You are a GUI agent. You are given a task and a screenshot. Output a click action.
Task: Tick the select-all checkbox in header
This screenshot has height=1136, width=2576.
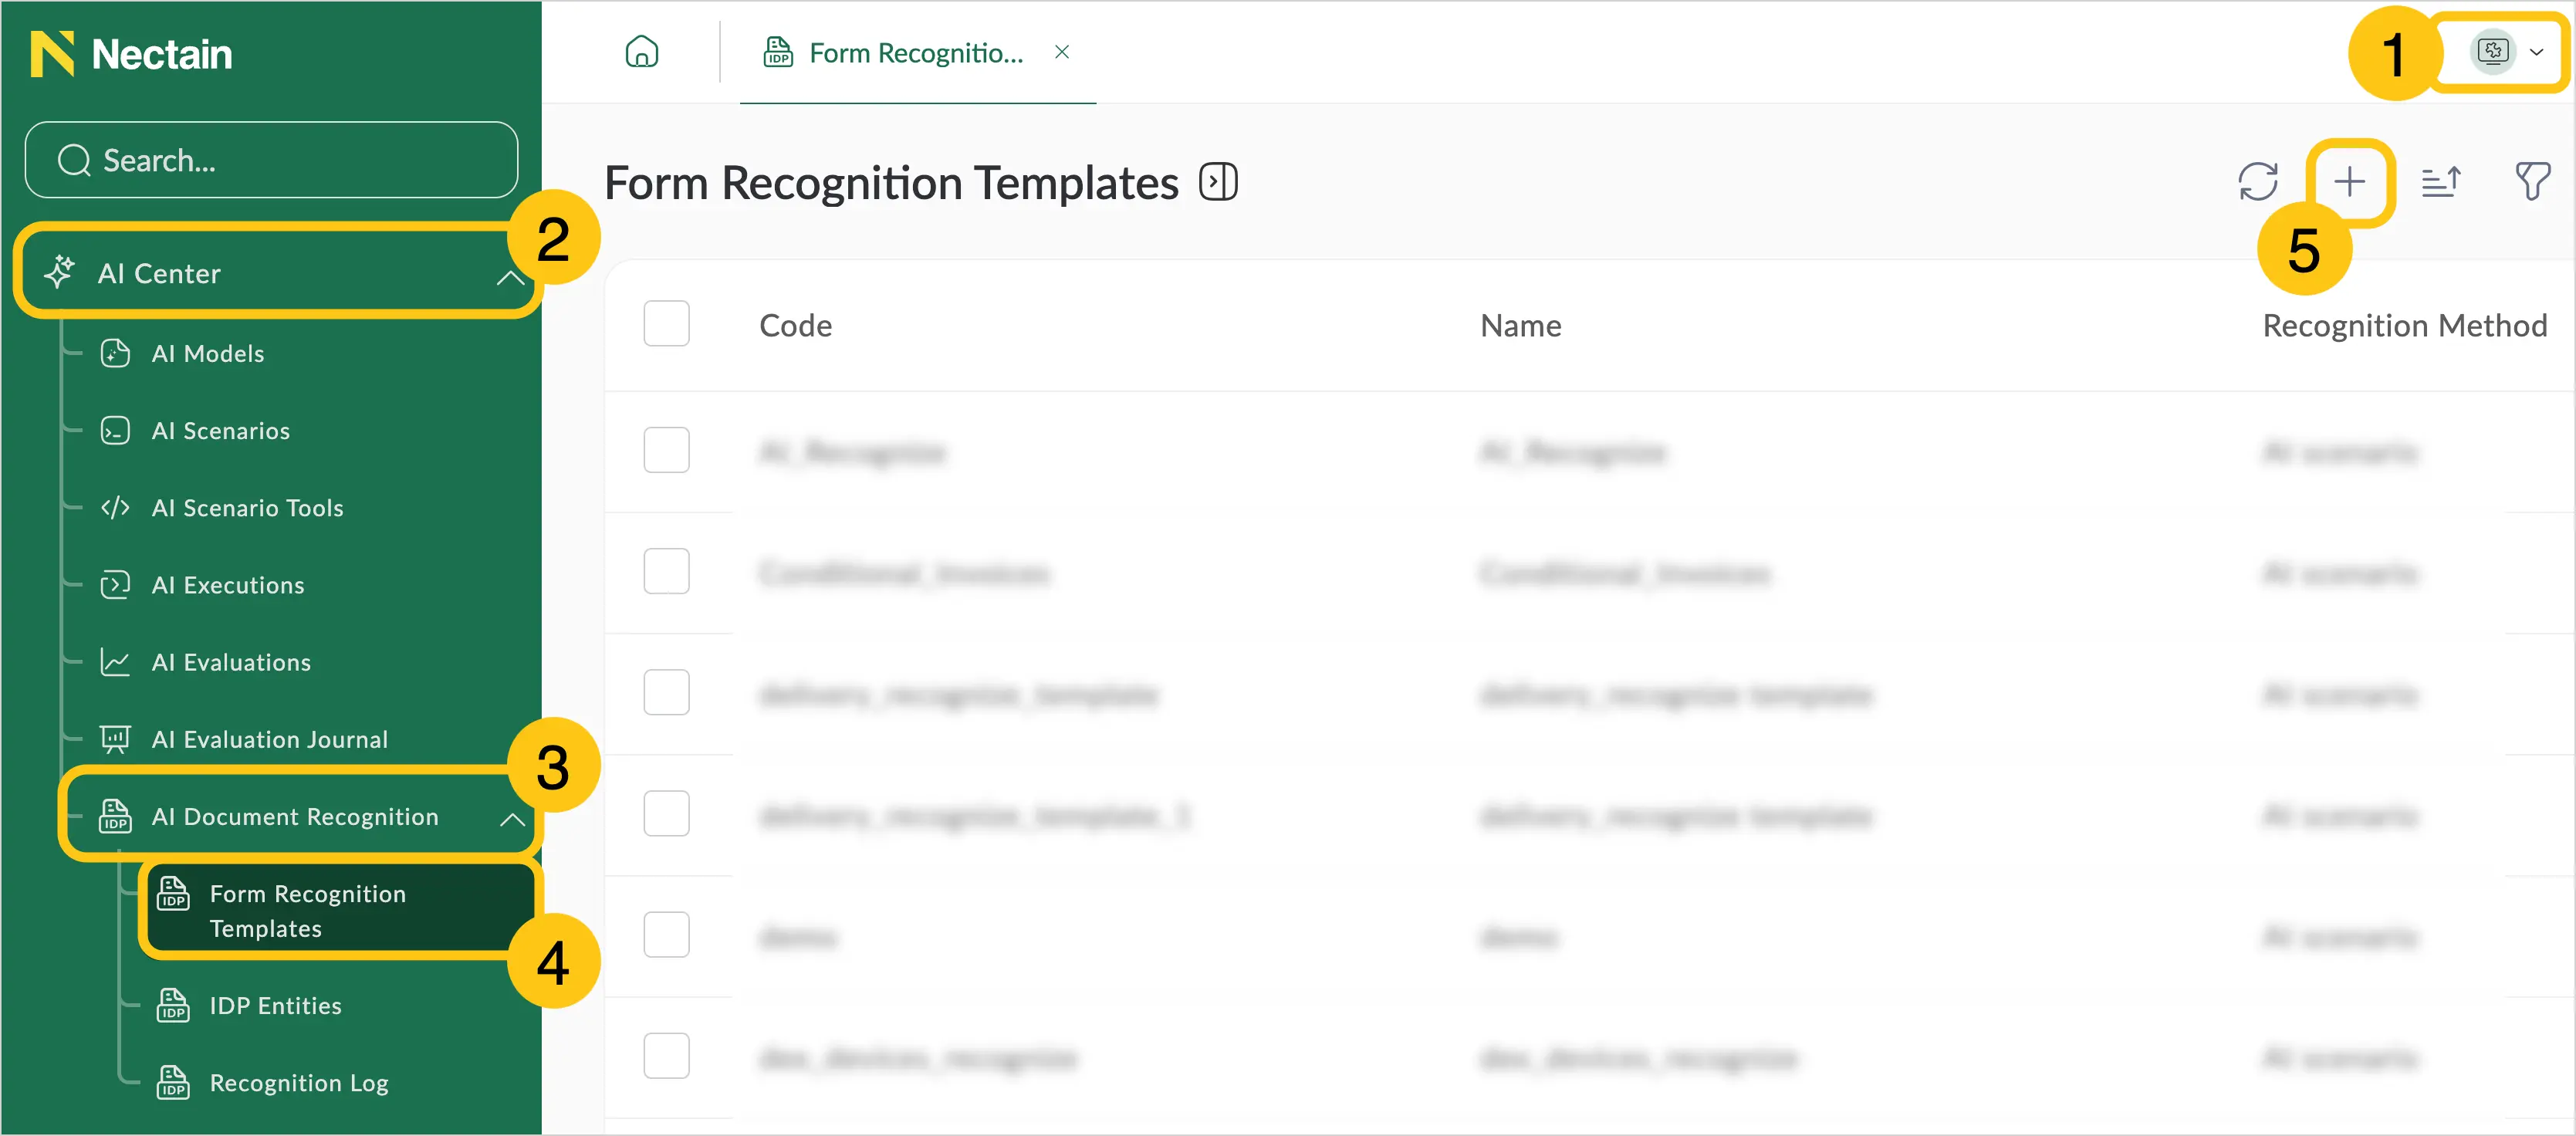666,324
